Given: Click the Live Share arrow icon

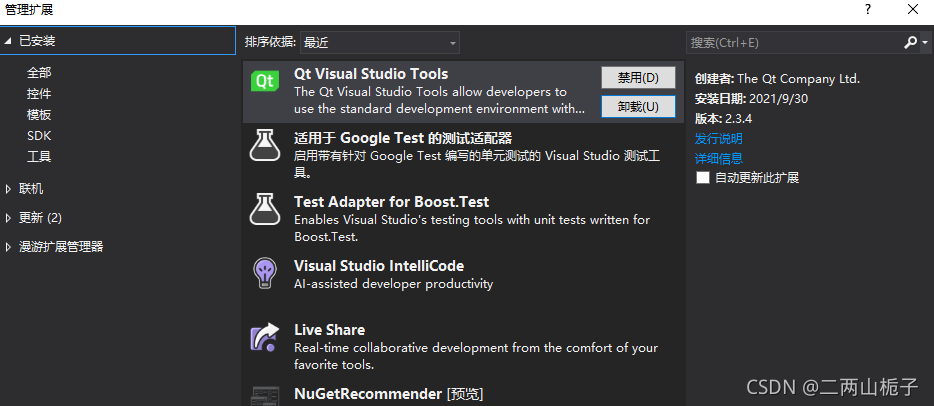Looking at the screenshot, I should pyautogui.click(x=264, y=337).
